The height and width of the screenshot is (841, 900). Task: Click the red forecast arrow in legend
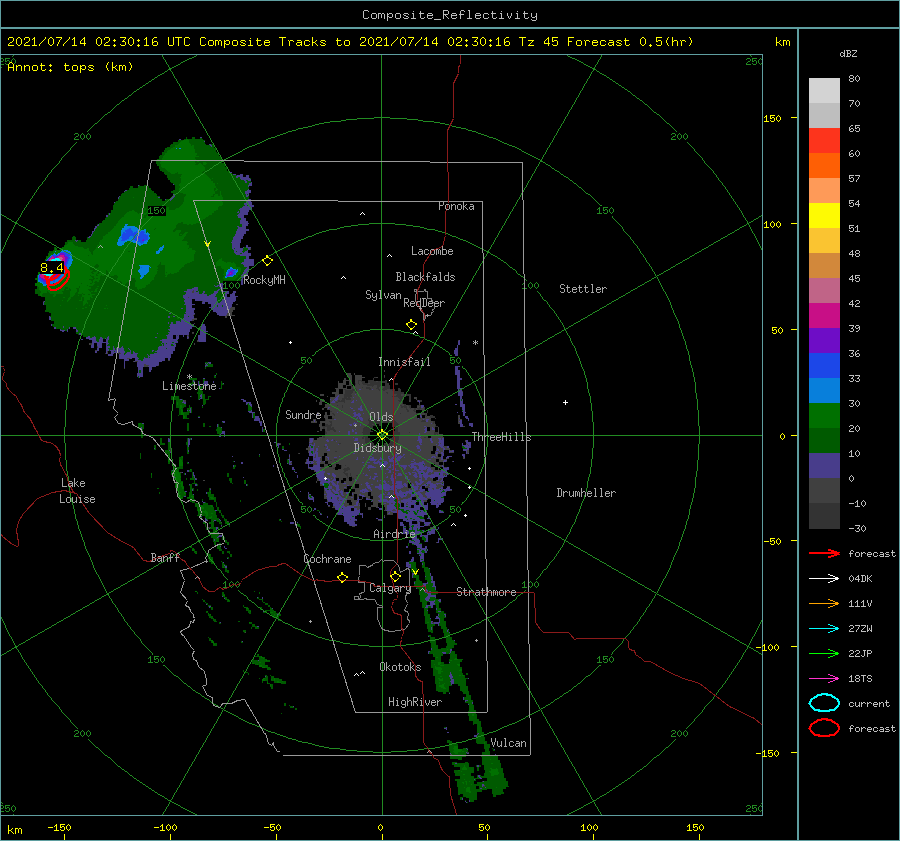(x=824, y=553)
